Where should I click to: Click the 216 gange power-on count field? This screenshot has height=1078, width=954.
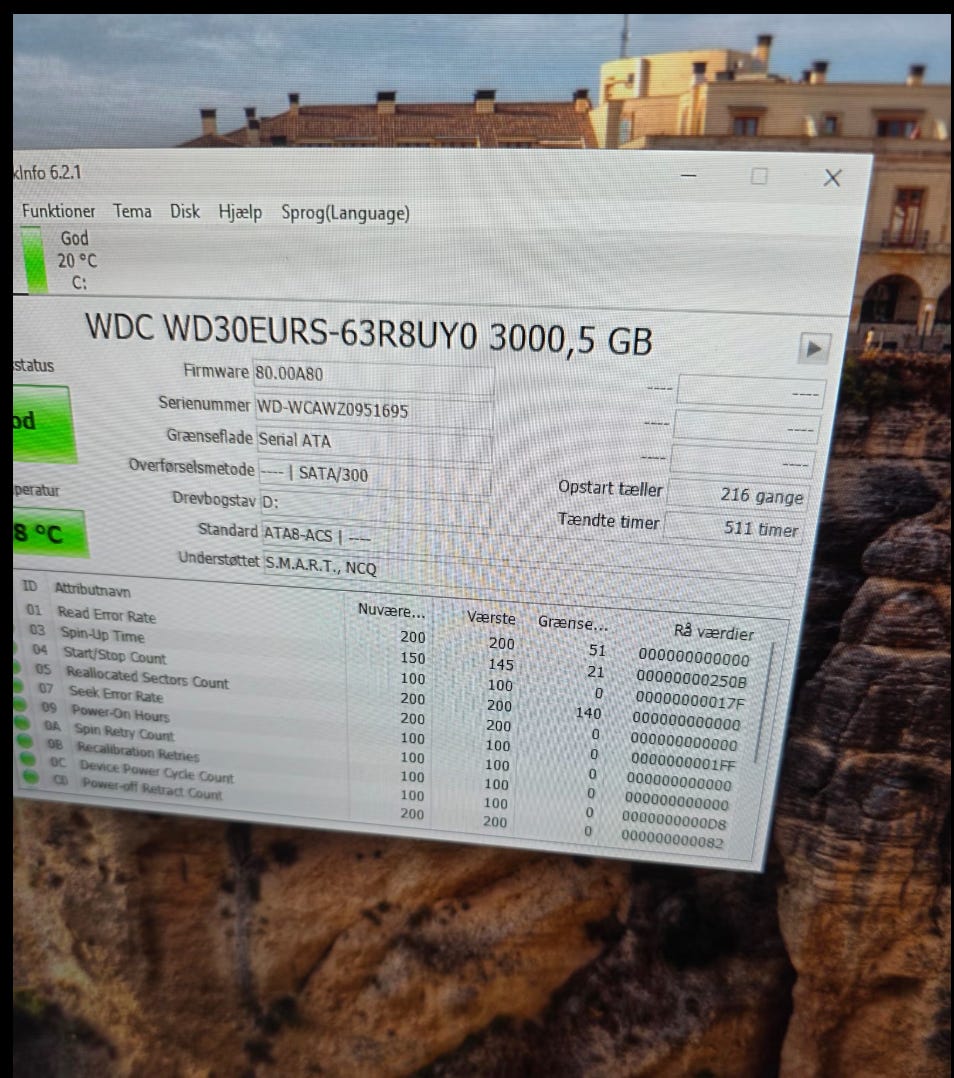coord(737,495)
